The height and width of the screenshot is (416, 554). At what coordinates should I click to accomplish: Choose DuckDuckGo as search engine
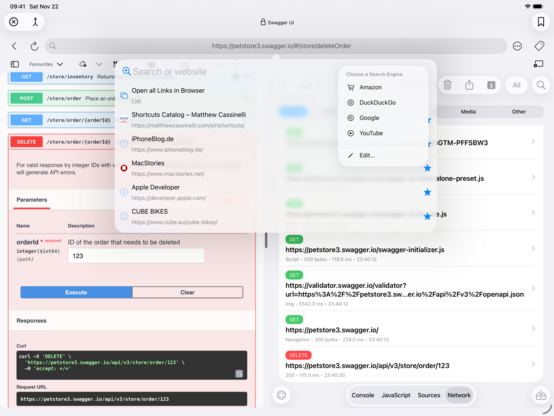tap(383, 102)
